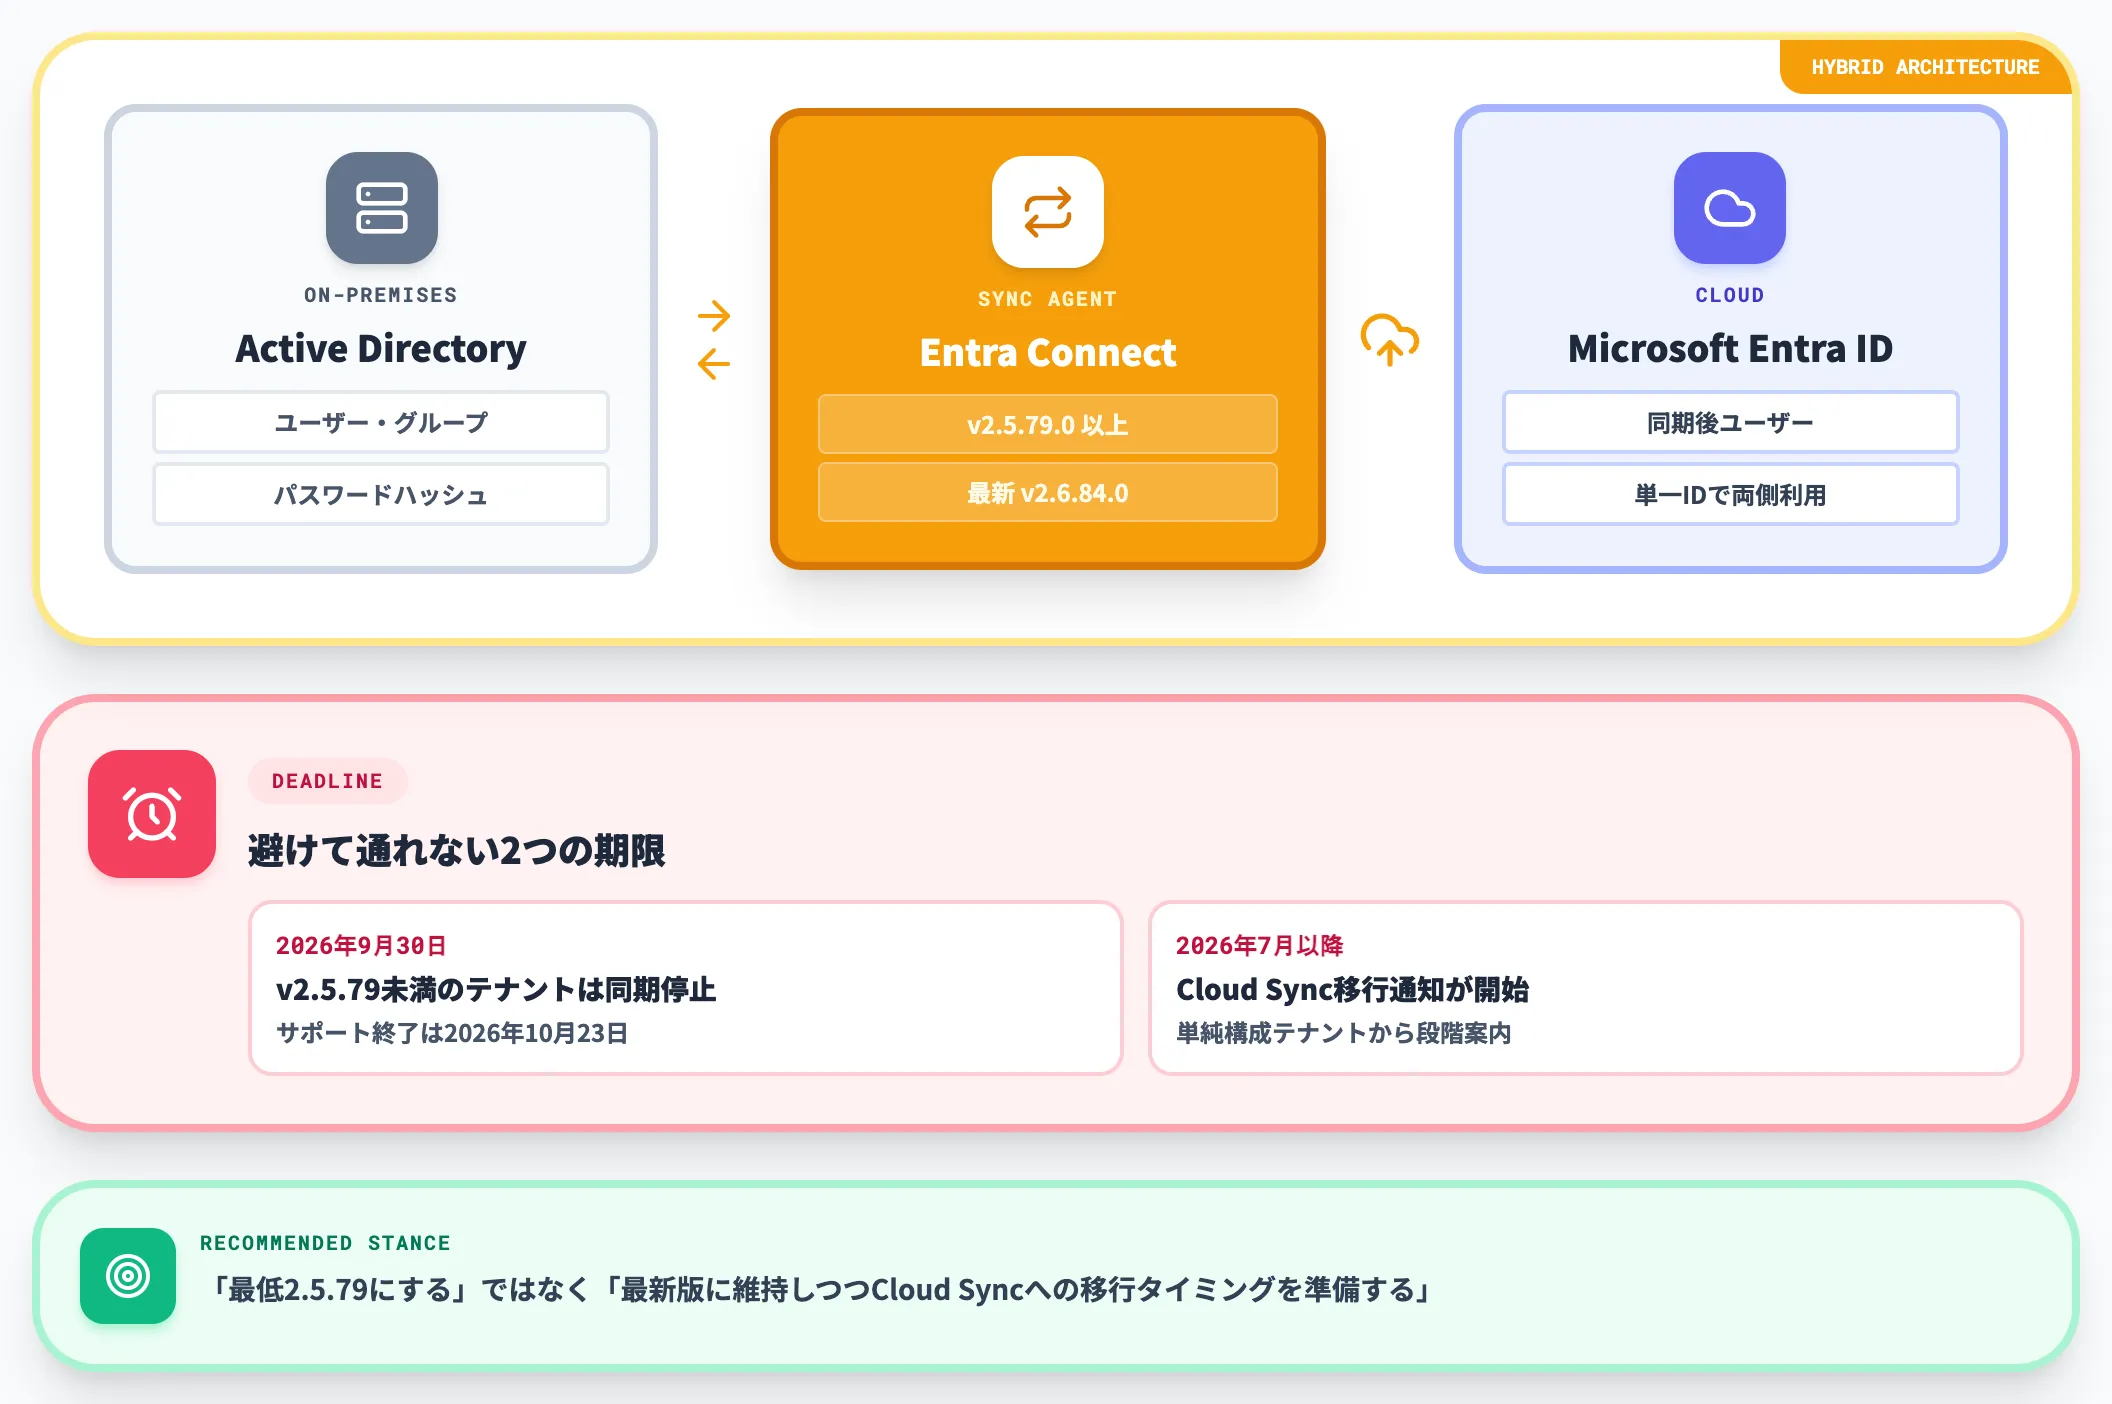Click the HYBRID ARCHITECTURE badge
2112x1404 pixels.
pos(1925,67)
